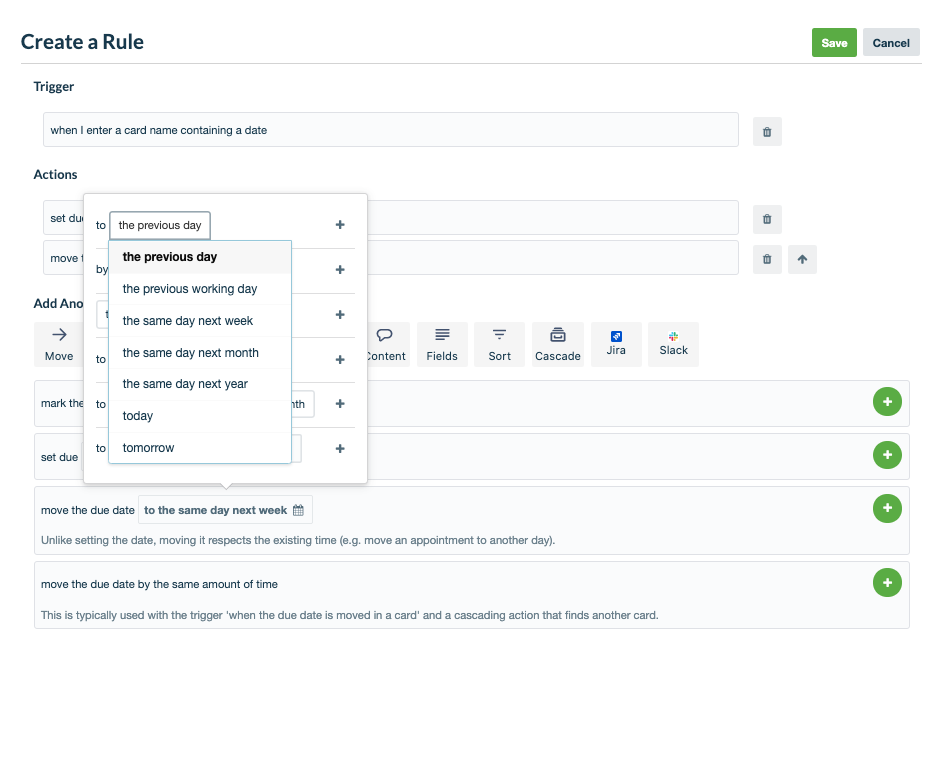Add the 'mark the' action with green plus
The width and height of the screenshot is (927, 760).
887,402
